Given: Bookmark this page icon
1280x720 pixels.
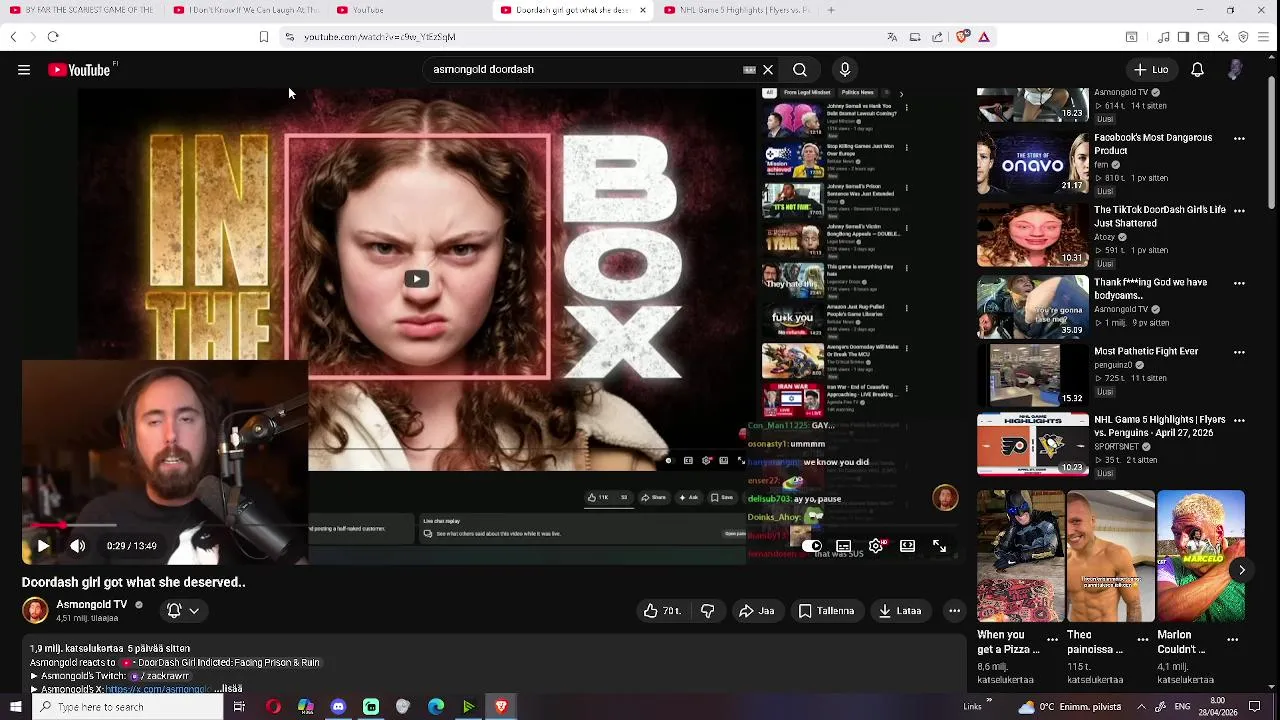Looking at the screenshot, I should (263, 37).
